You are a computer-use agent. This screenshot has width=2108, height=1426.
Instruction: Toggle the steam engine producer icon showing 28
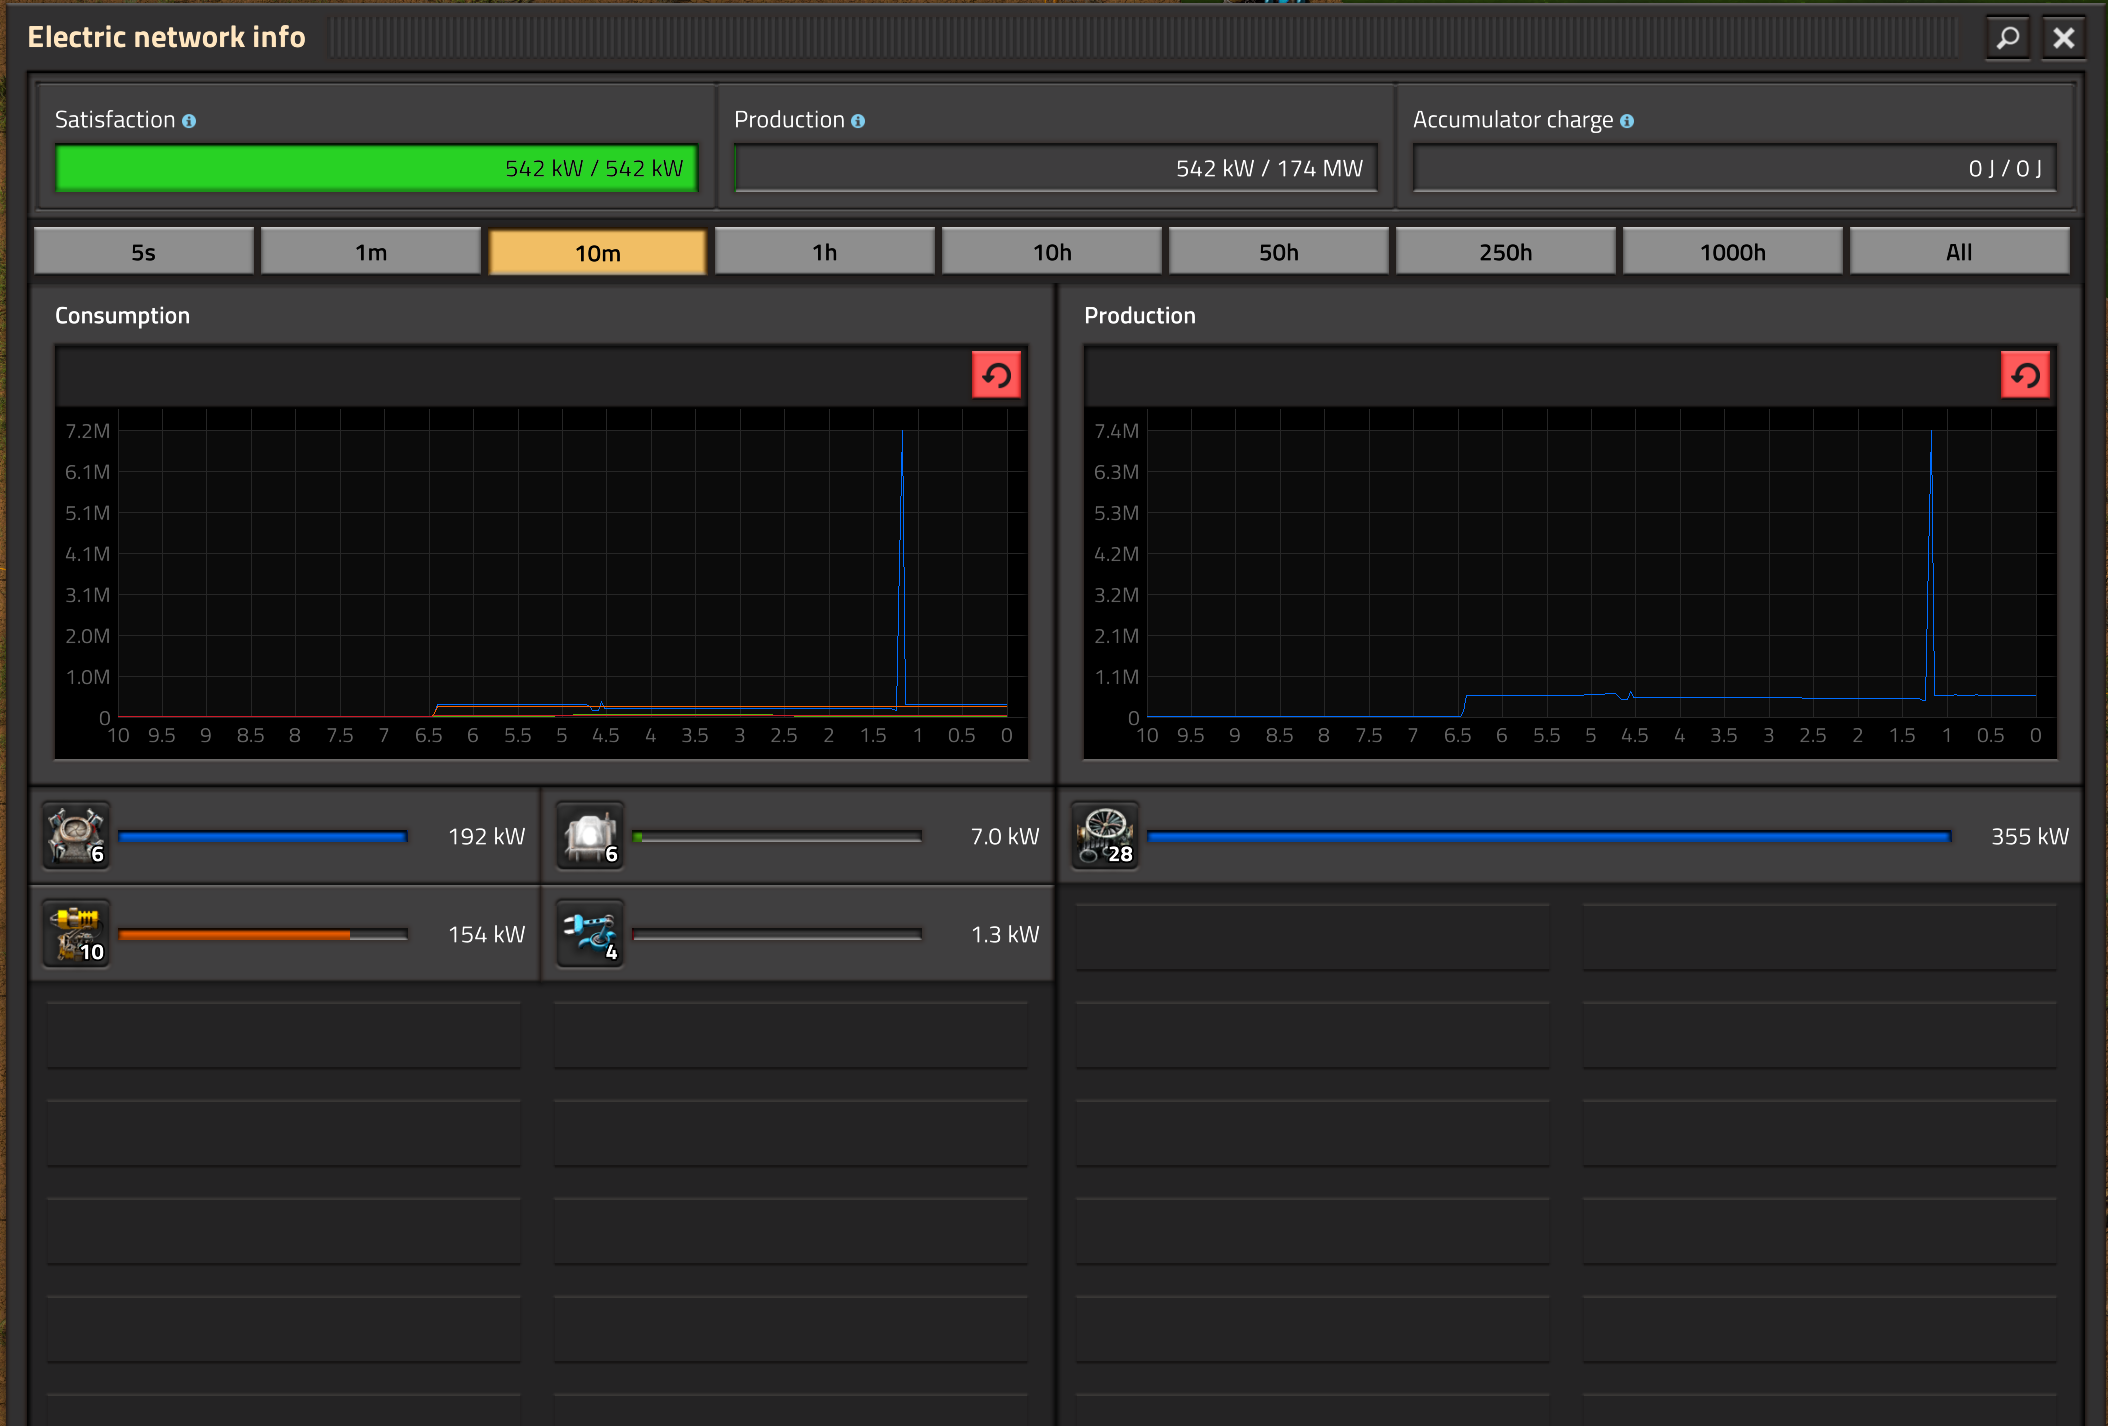pos(1105,836)
